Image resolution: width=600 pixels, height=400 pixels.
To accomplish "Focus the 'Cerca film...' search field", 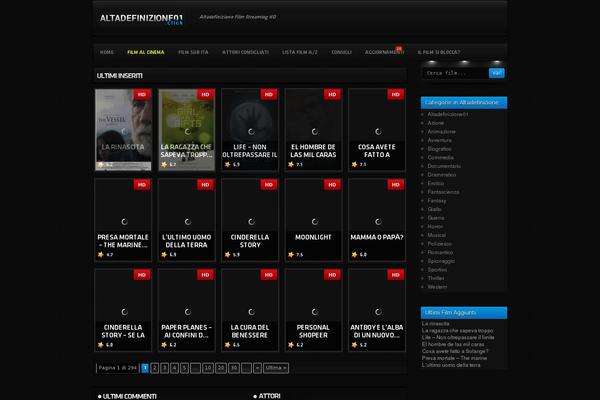I will click(456, 73).
